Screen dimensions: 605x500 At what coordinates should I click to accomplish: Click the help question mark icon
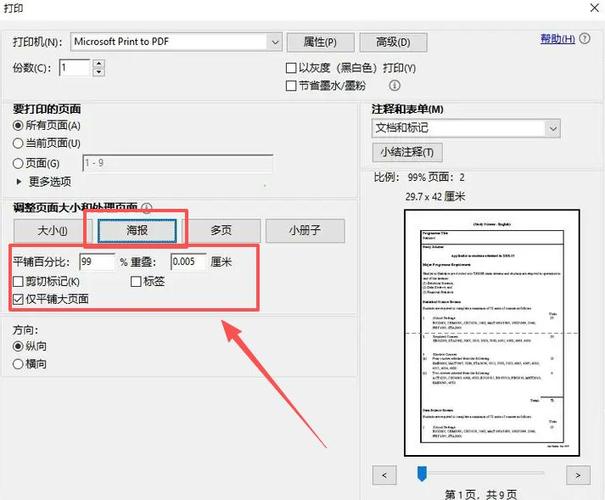click(585, 39)
